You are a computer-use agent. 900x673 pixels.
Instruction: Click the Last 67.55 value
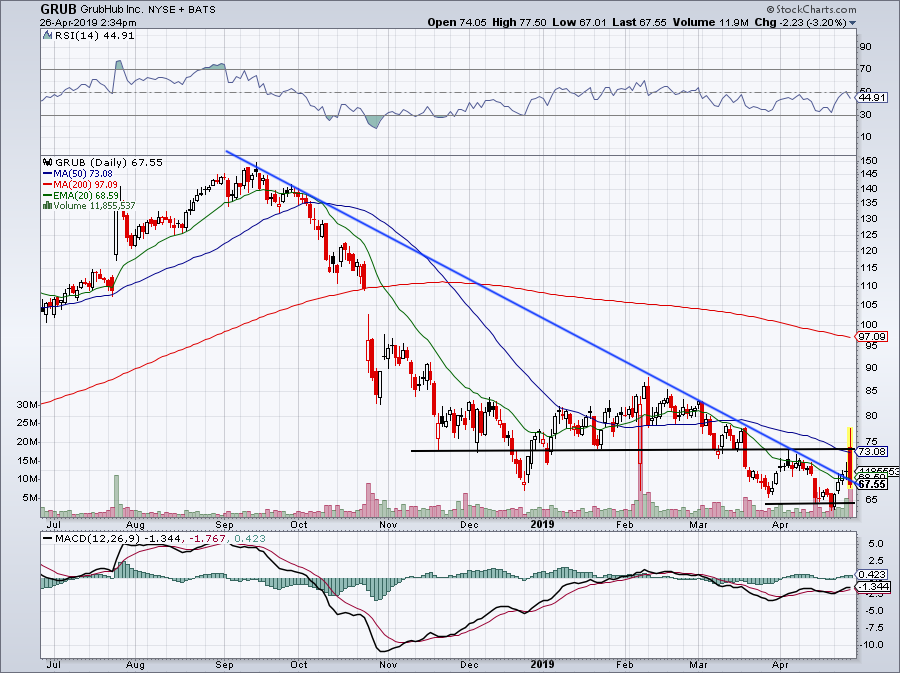639,22
